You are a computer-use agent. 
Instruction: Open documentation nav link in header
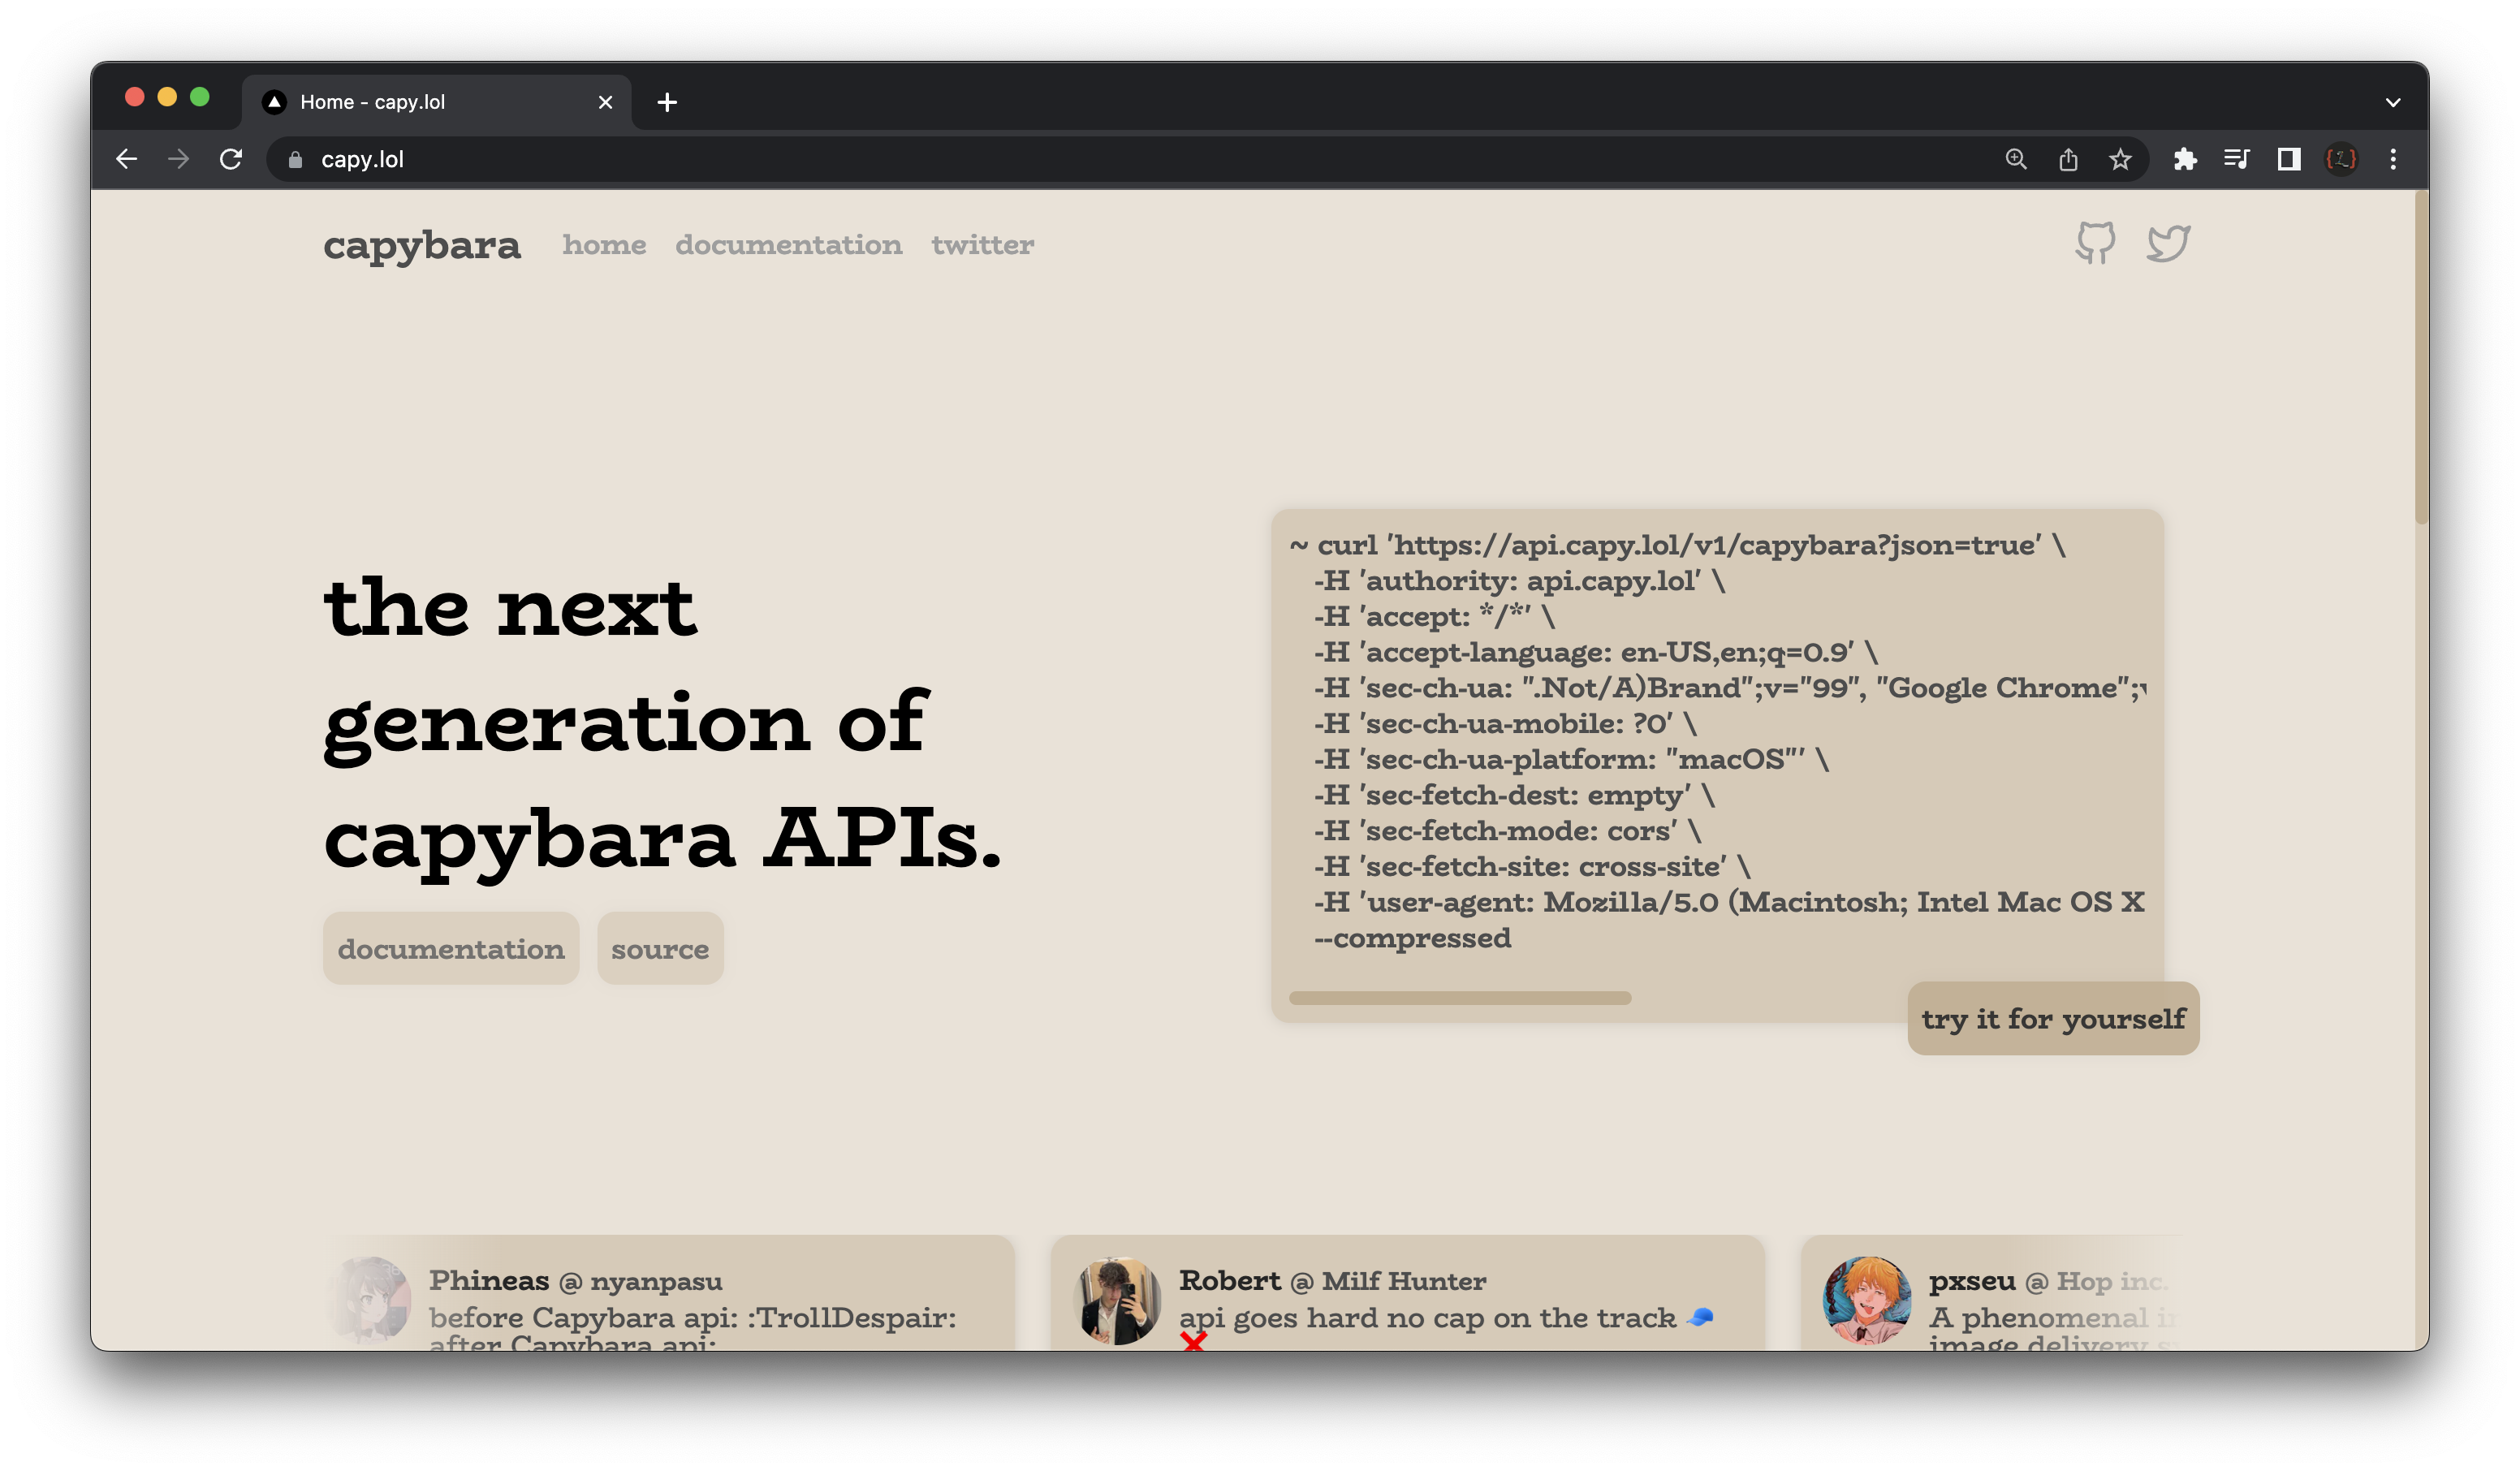click(788, 244)
